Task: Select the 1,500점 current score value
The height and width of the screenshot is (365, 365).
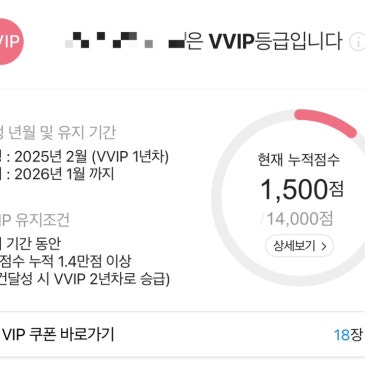Action: [x=302, y=189]
